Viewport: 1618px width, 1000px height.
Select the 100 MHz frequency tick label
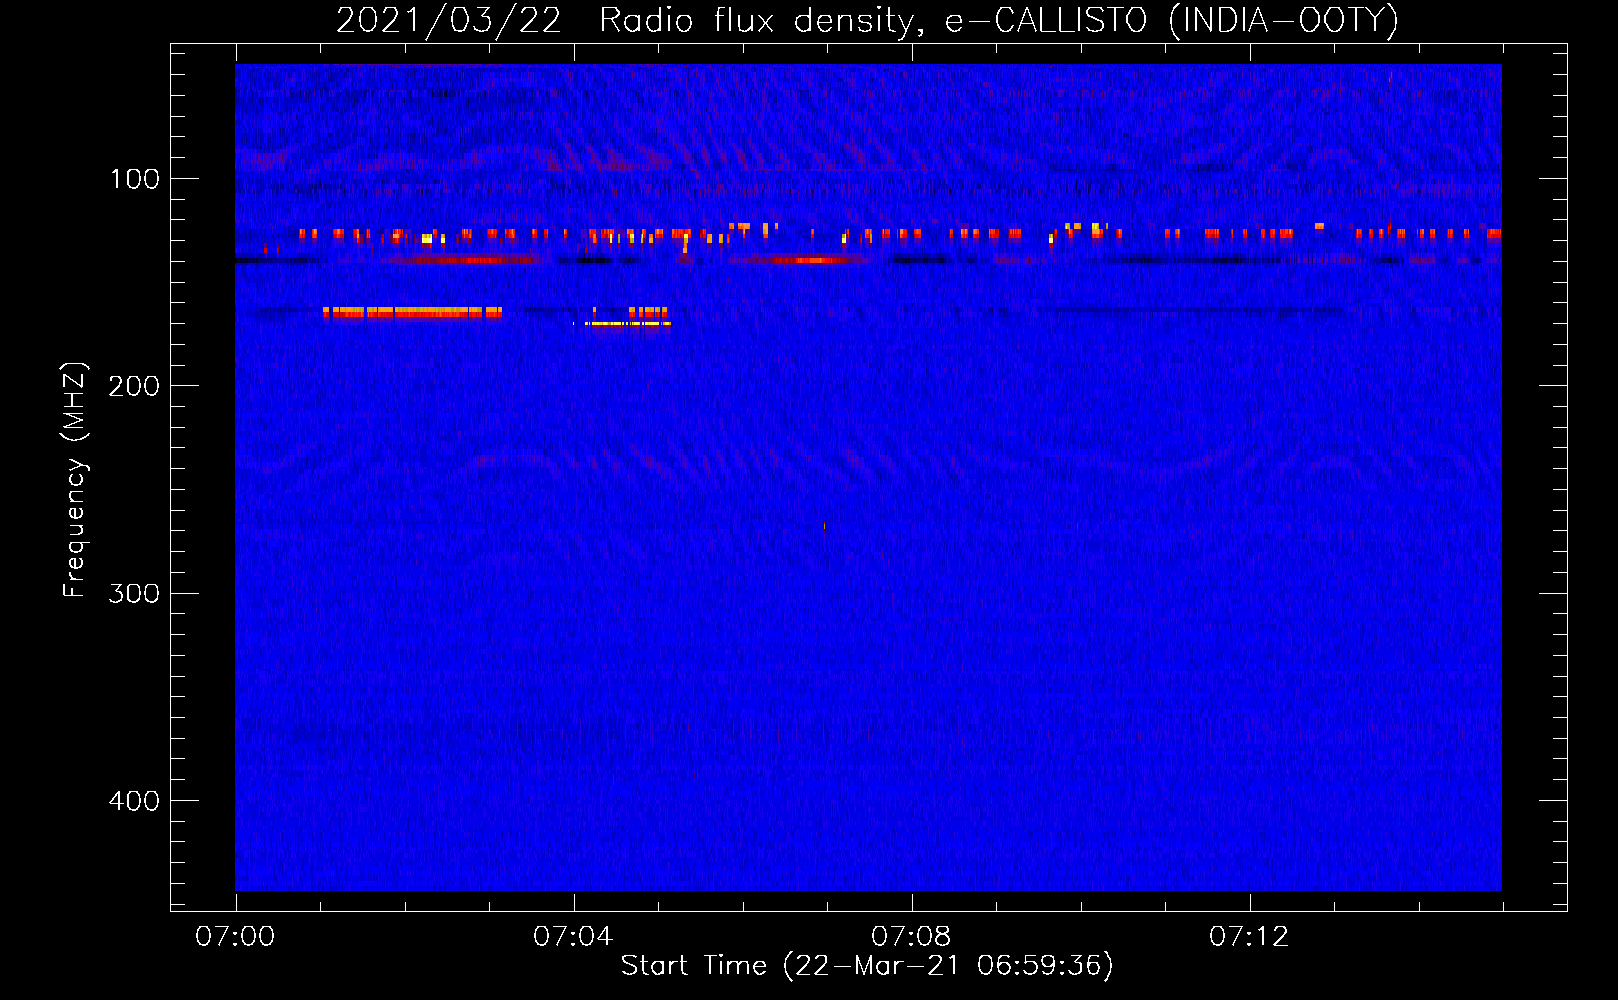(x=135, y=179)
